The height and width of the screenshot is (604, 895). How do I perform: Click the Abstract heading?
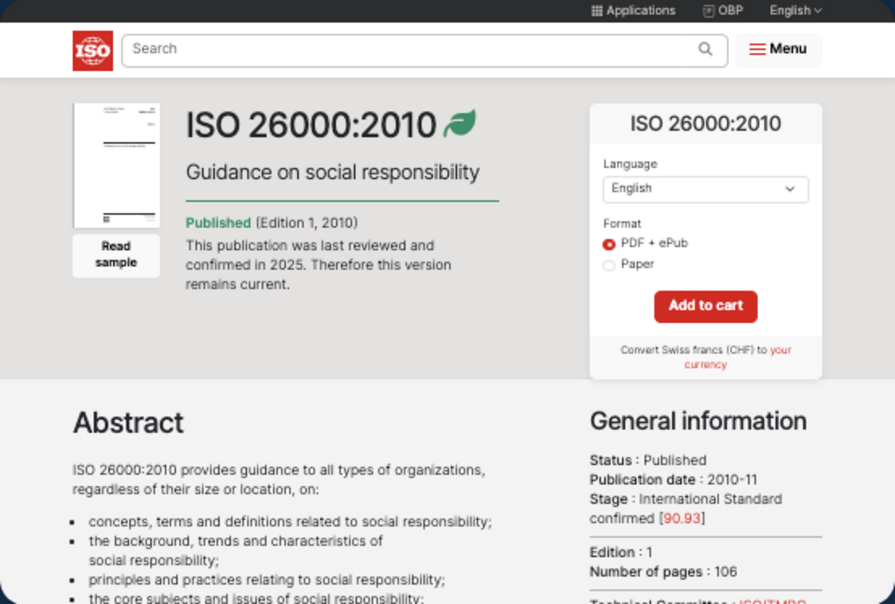click(128, 423)
